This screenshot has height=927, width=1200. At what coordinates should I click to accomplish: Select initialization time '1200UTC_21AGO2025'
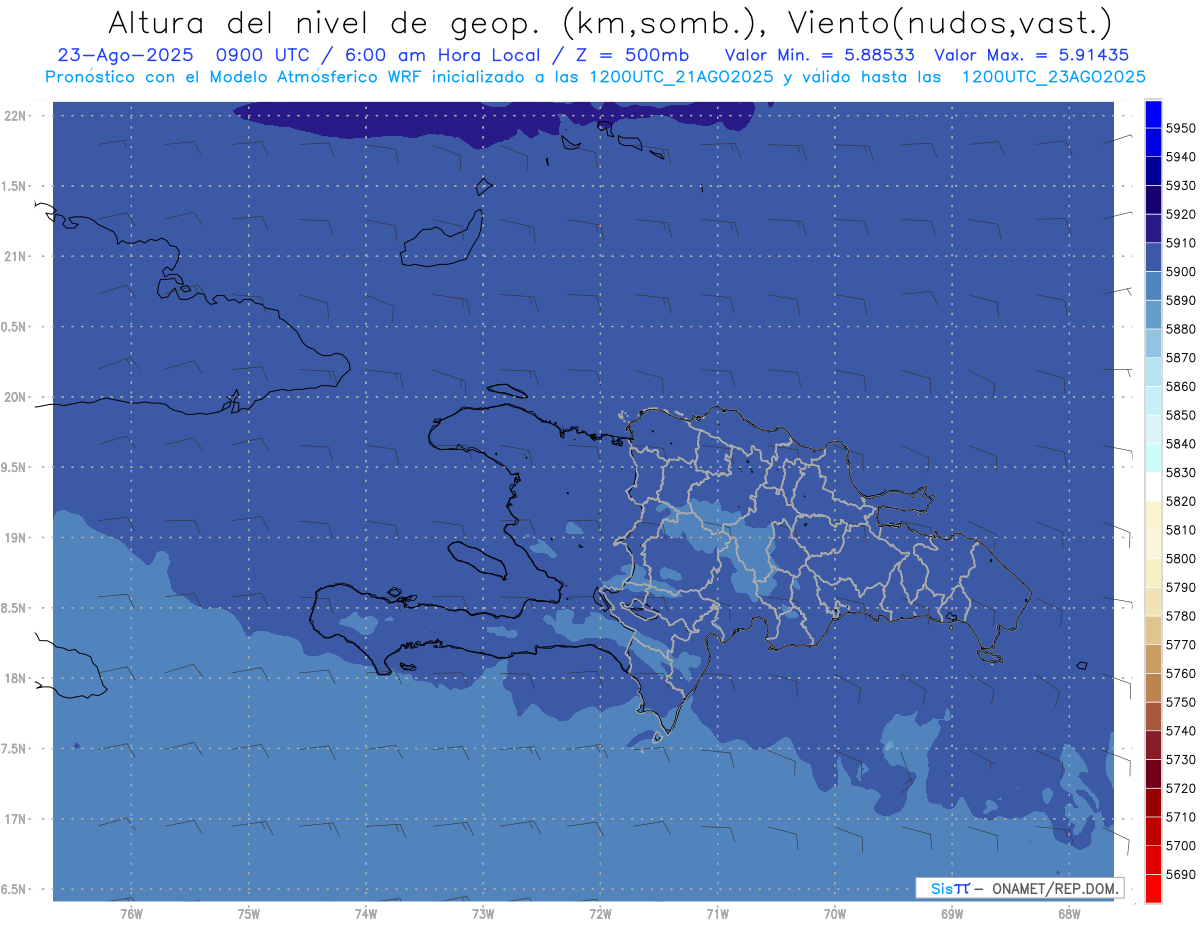[x=681, y=77]
